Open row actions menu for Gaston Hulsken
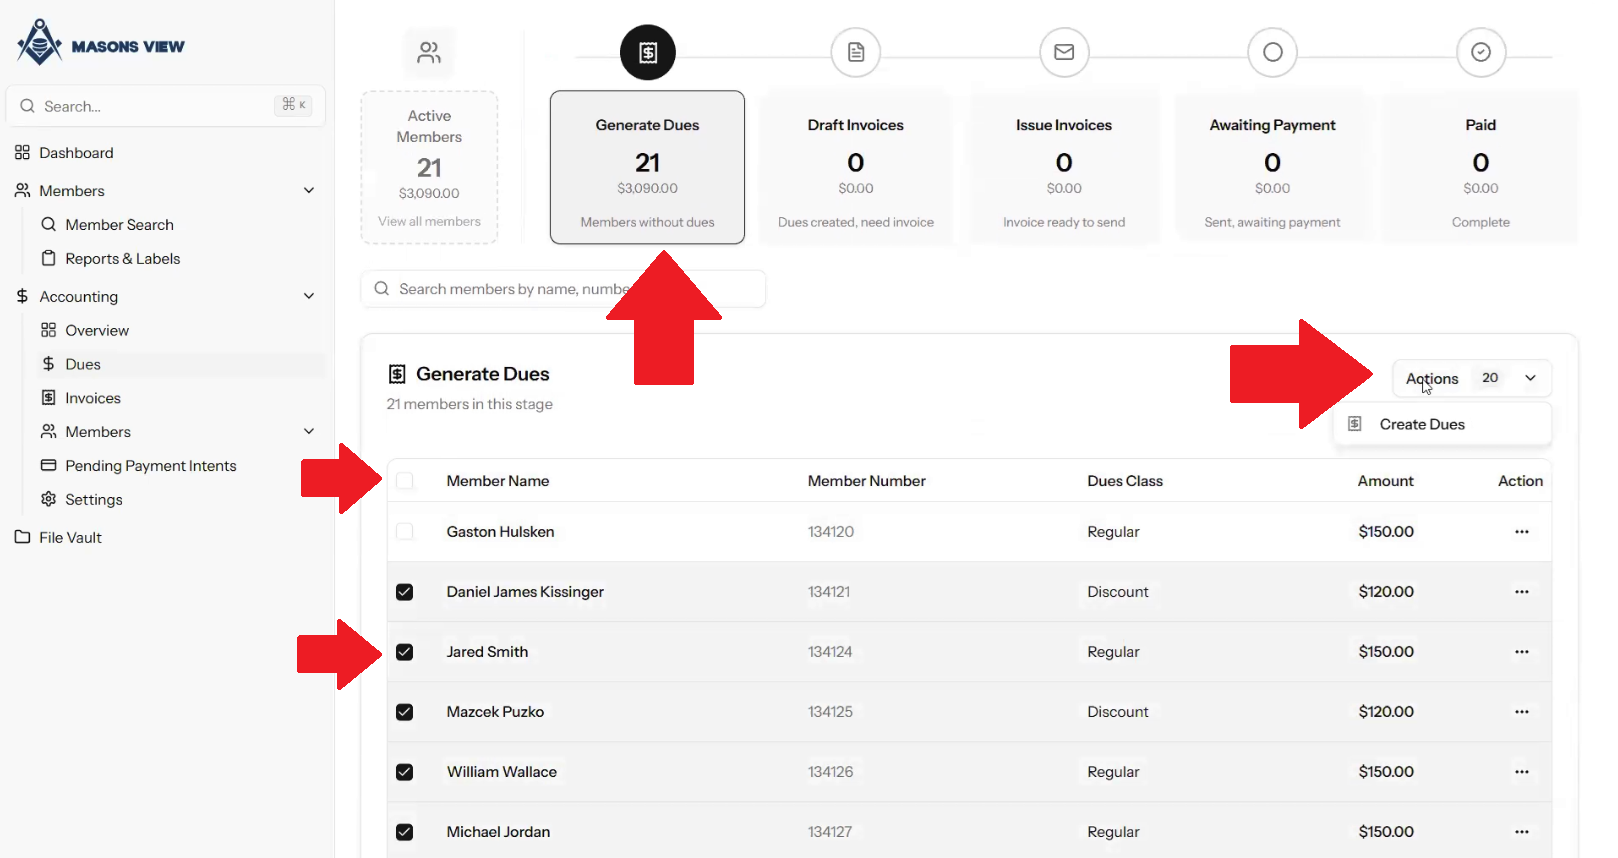Image resolution: width=1618 pixels, height=858 pixels. coord(1521,532)
